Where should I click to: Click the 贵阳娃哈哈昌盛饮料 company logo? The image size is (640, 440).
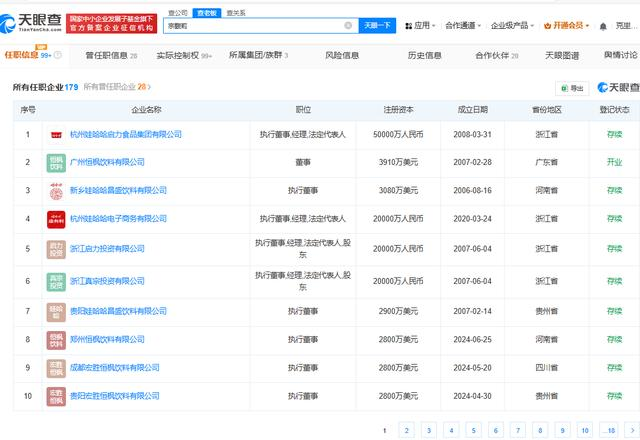coord(56,311)
